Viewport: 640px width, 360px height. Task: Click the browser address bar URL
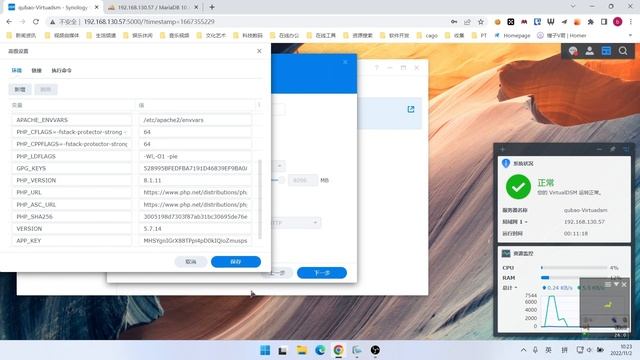coord(149,22)
